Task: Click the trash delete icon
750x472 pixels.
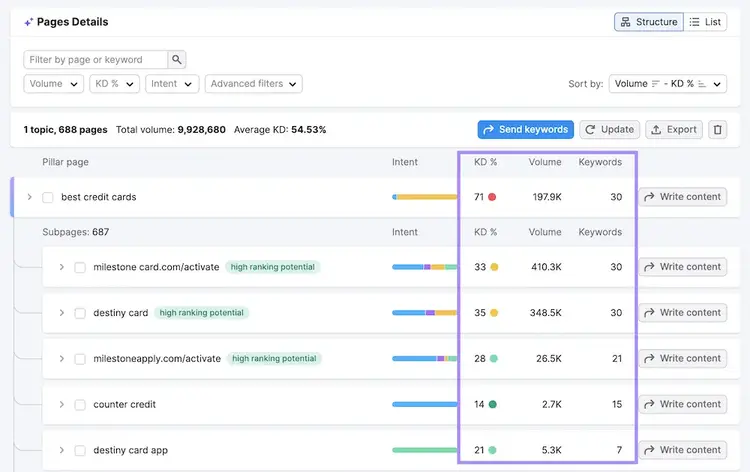Action: coord(717,130)
